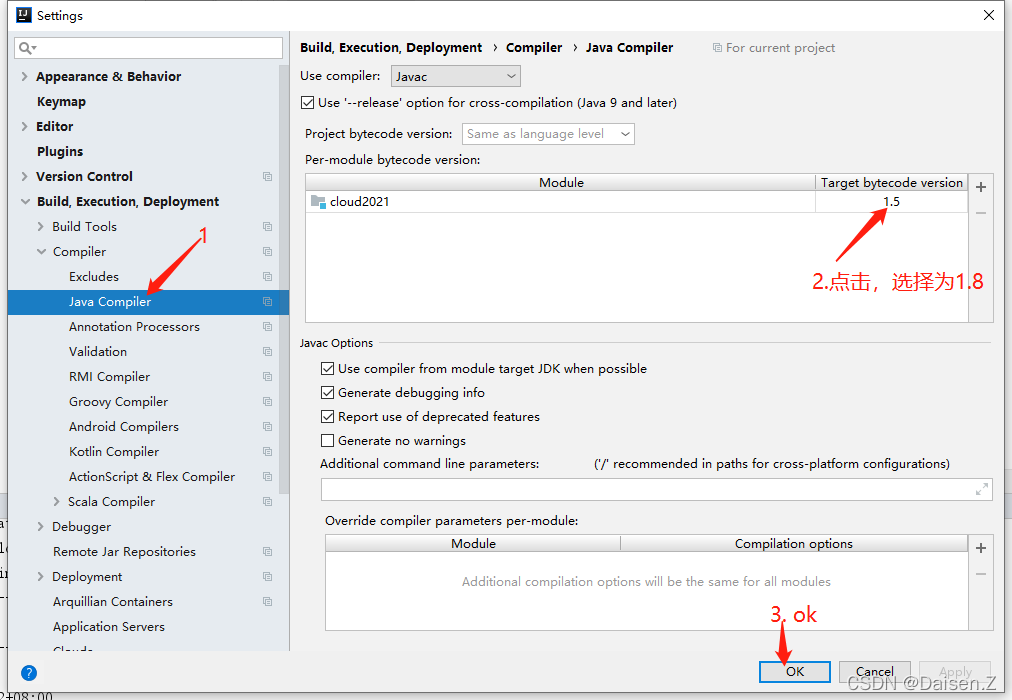Click the project-level icon beside ActionScript & Flex Compiler
Screen dimensions: 1012x700
pyautogui.click(x=267, y=476)
